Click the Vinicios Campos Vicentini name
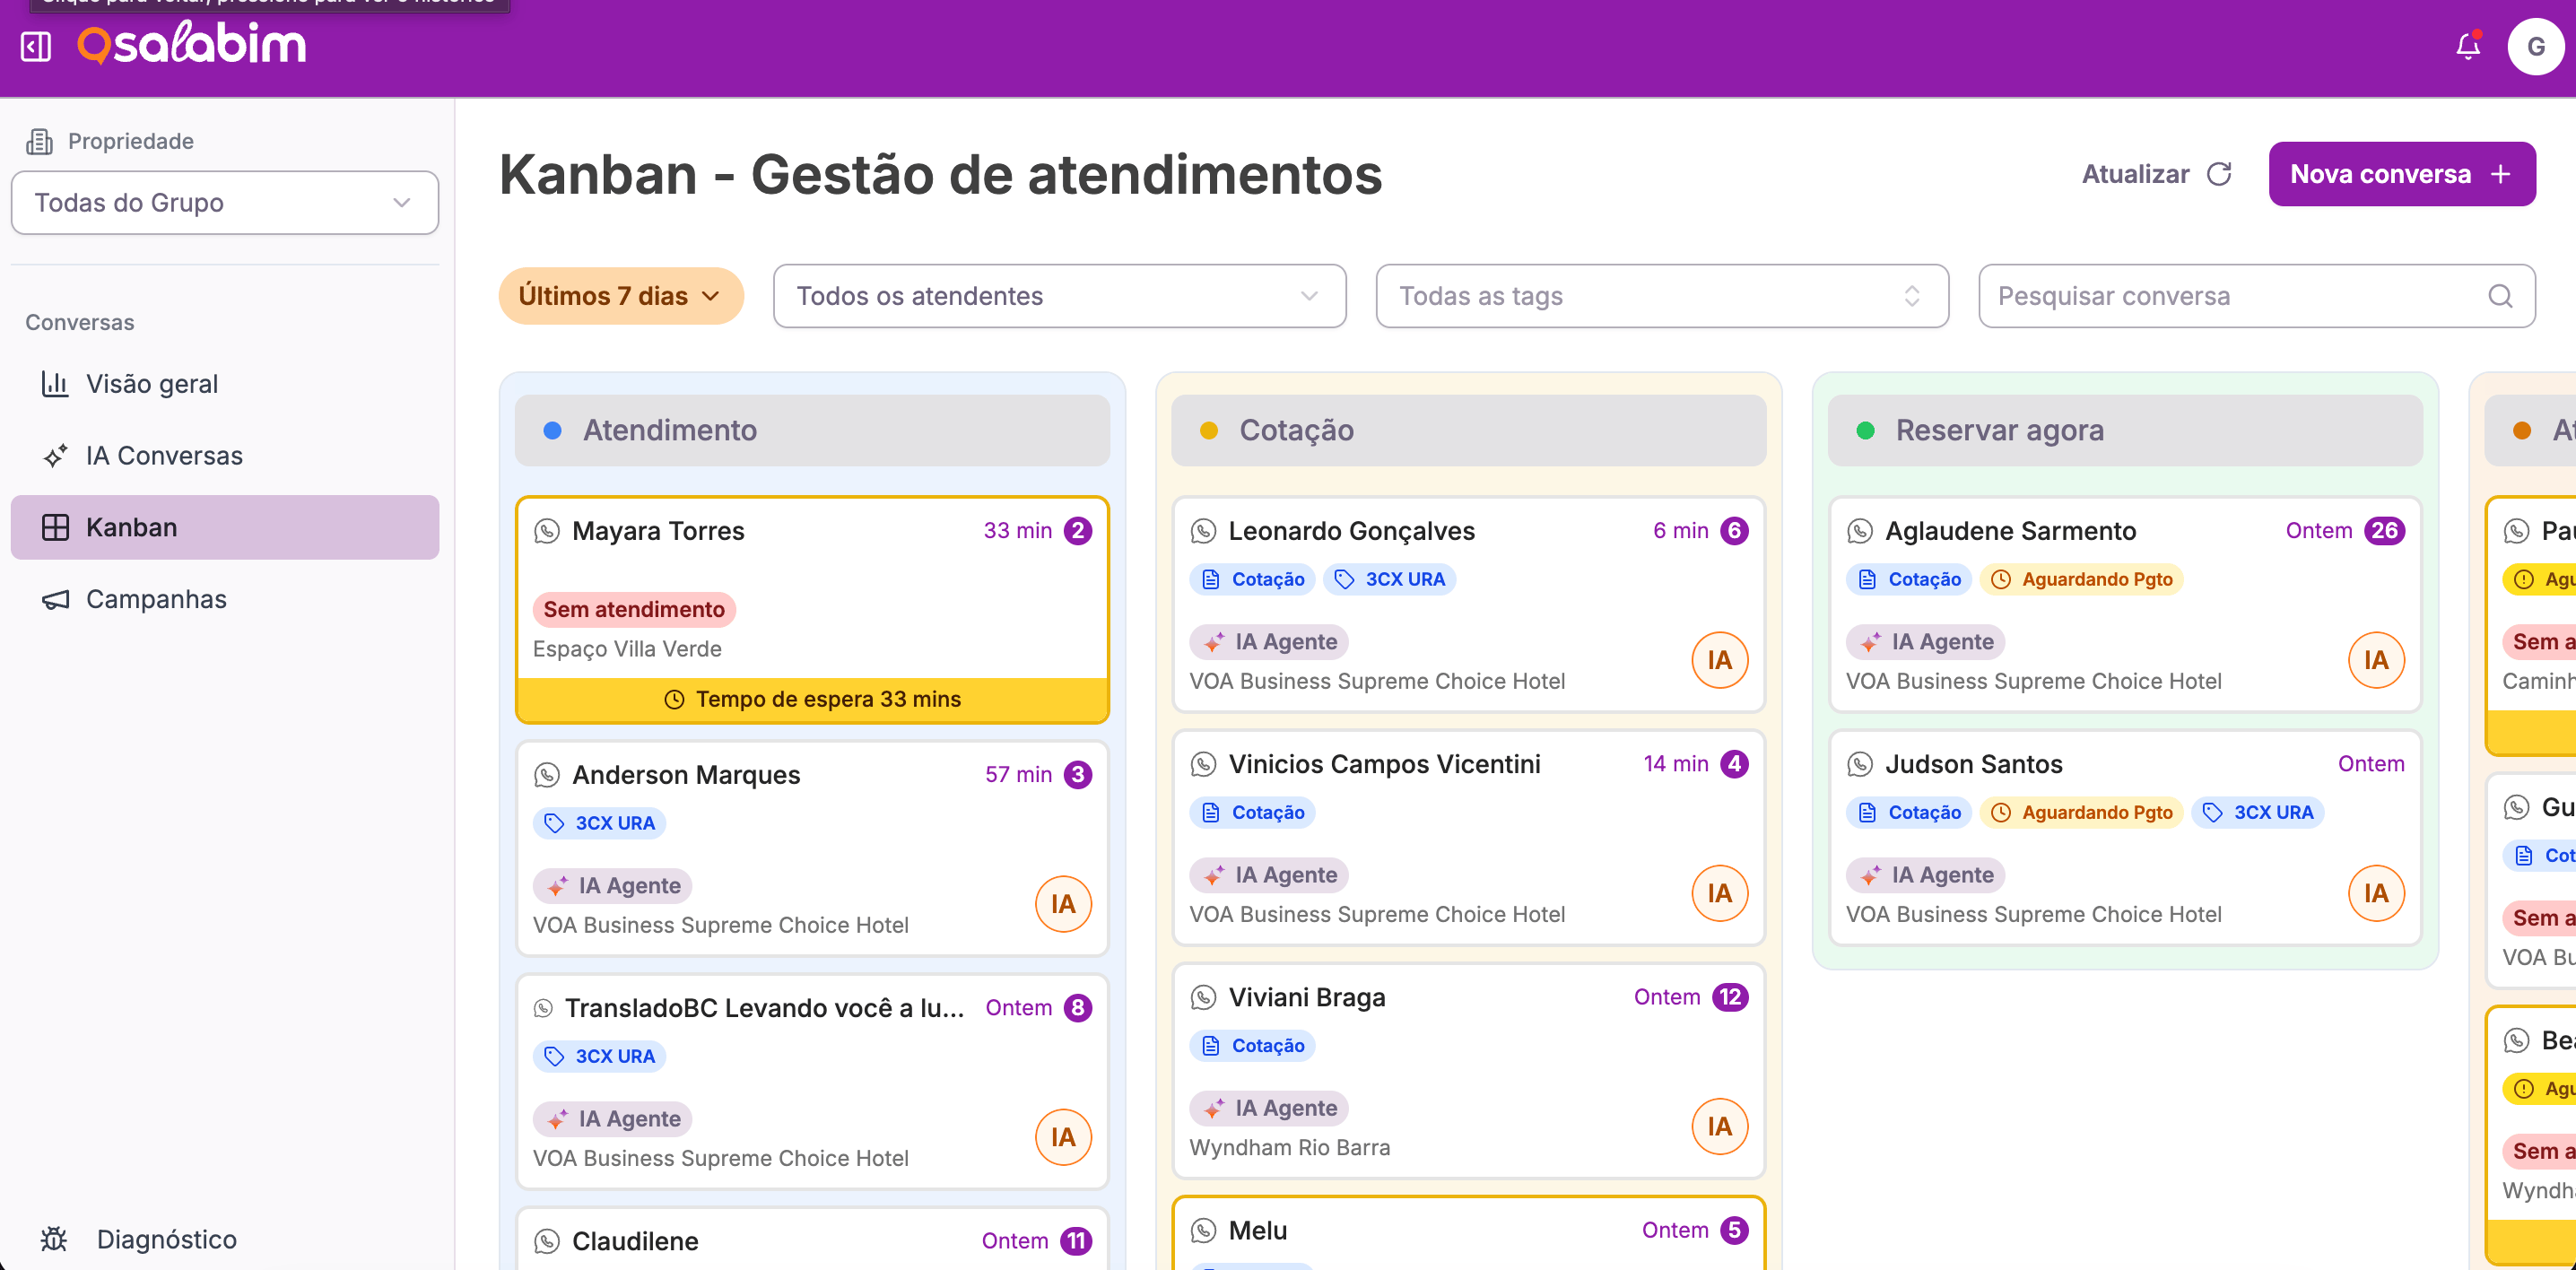The image size is (2576, 1270). (x=1384, y=764)
